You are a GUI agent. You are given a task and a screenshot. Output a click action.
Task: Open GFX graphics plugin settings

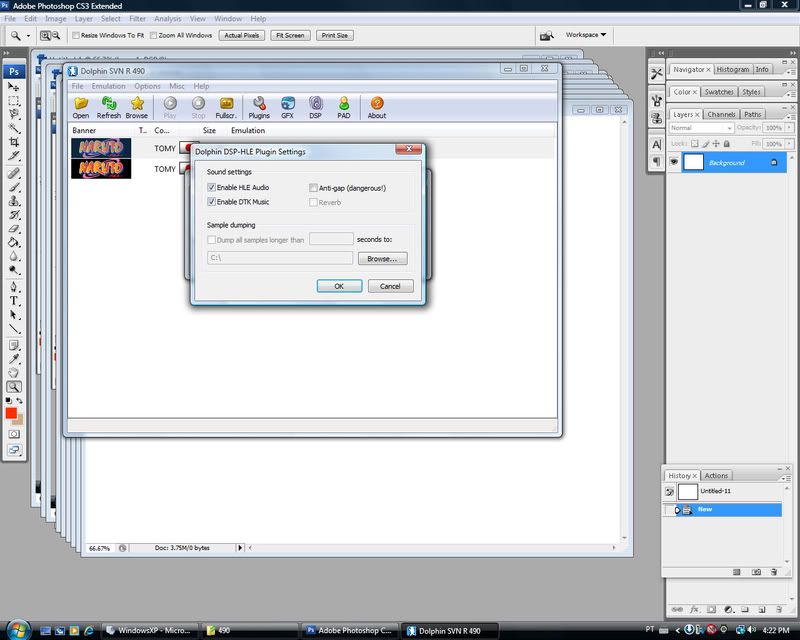(287, 108)
